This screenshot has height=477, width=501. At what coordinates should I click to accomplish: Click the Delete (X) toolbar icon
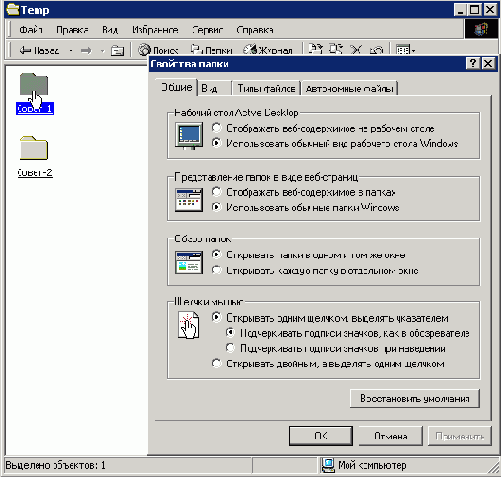356,49
